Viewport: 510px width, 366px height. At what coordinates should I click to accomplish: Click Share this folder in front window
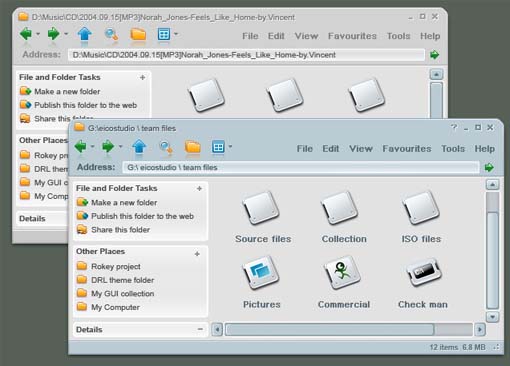pos(113,230)
